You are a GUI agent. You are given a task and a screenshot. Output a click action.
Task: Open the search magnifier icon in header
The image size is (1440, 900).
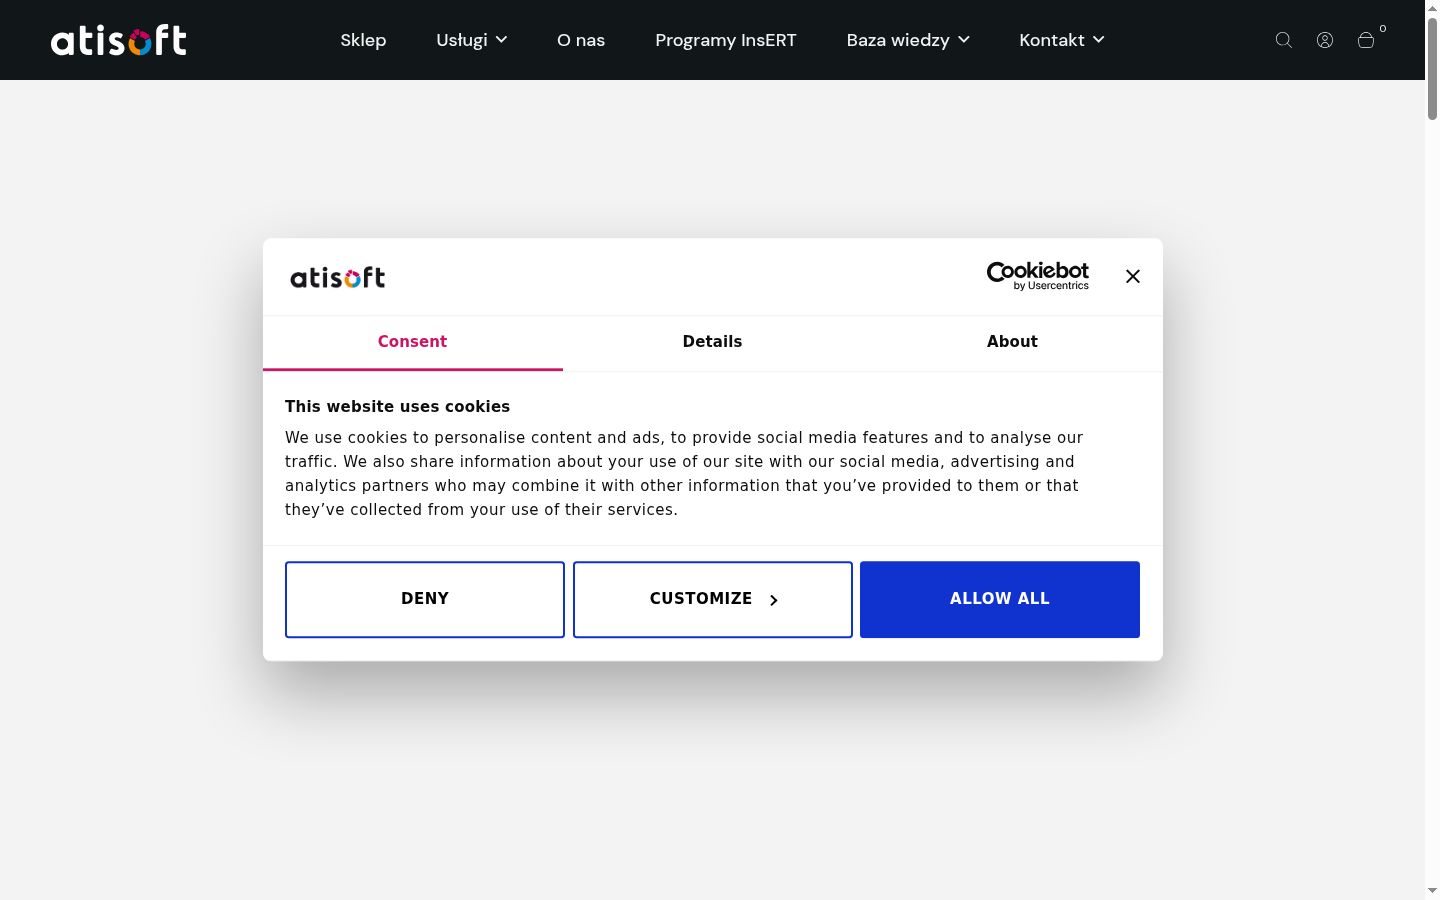pyautogui.click(x=1284, y=40)
